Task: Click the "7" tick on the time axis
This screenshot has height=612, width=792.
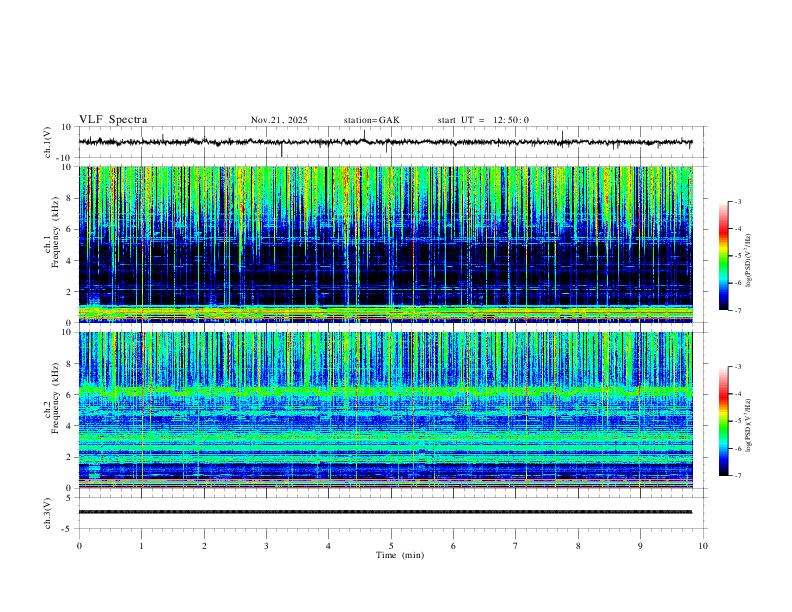Action: click(x=516, y=546)
